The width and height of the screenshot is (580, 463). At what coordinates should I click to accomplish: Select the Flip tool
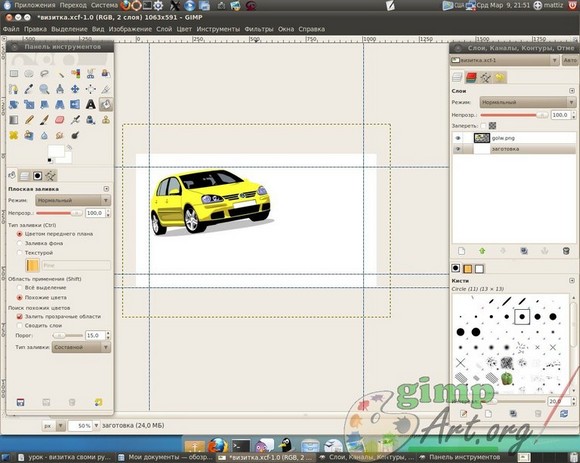[x=75, y=105]
